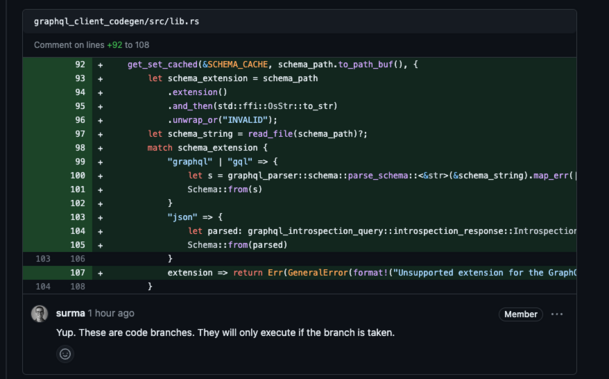The image size is (609, 379).
Task: Click the return Err(GeneralError code
Action: point(291,273)
